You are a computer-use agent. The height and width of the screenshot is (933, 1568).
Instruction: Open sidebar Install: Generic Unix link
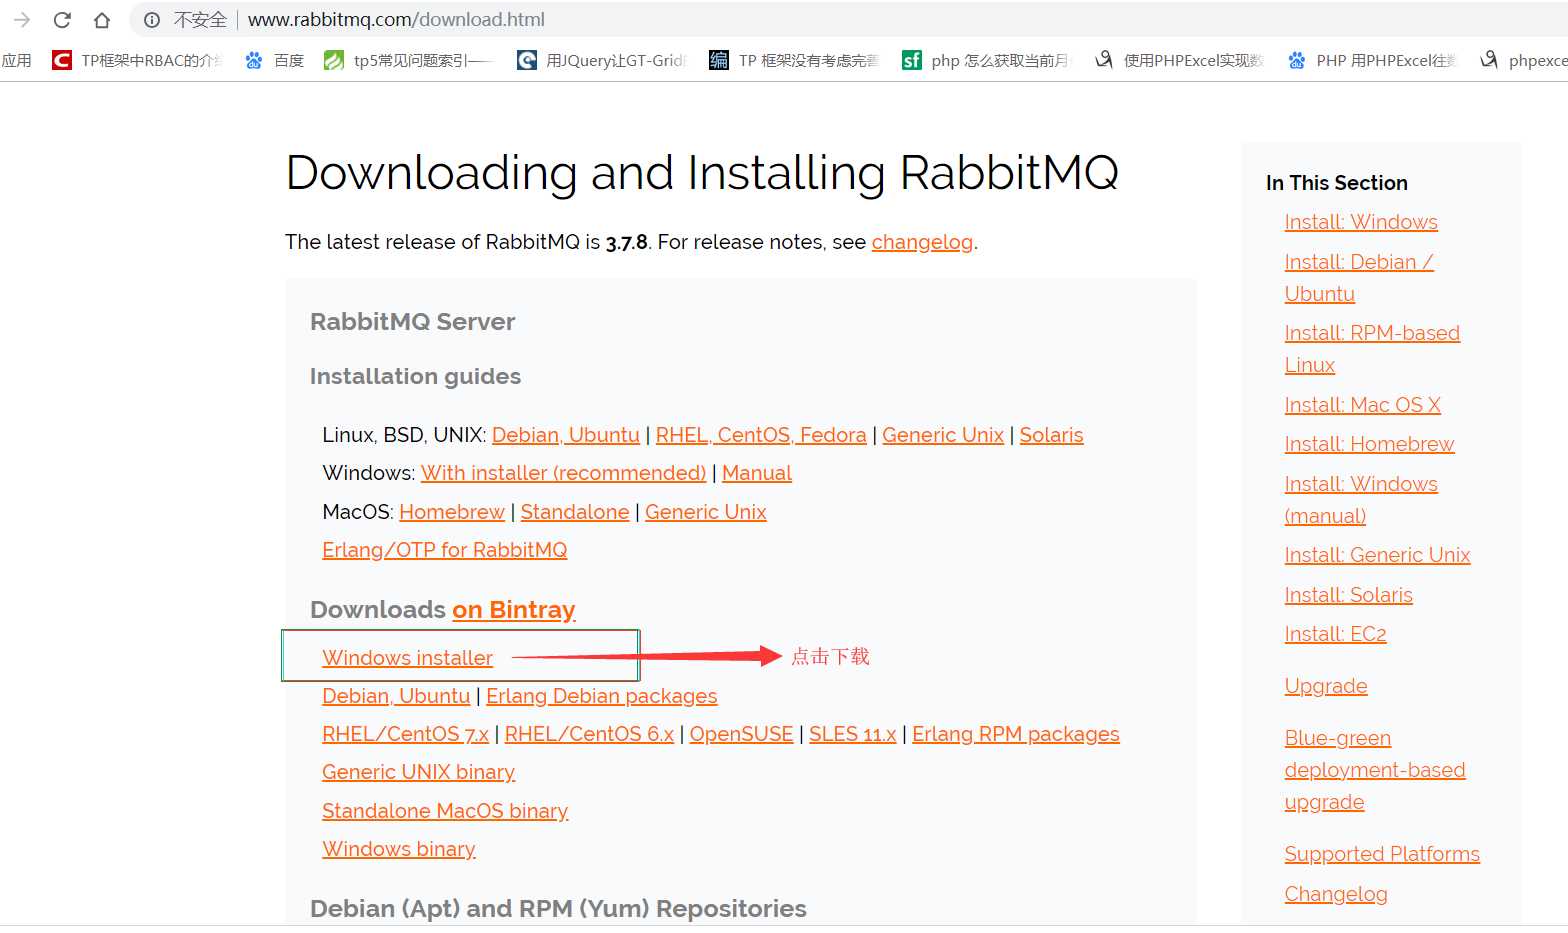tap(1377, 555)
